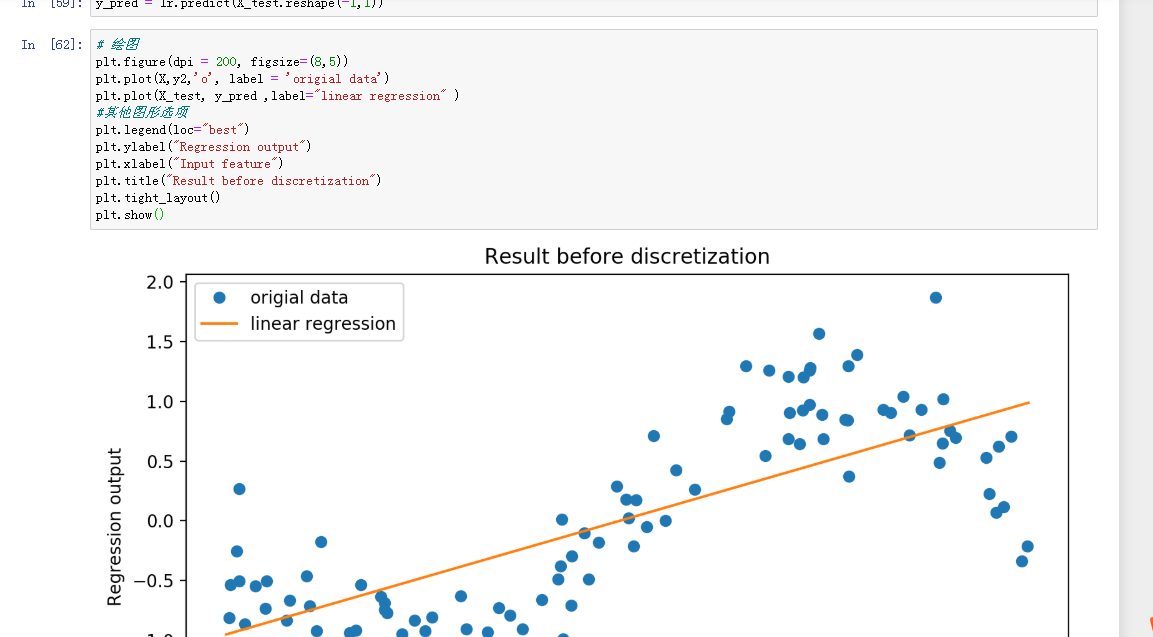Click the "Regression output" y-axis label

(x=115, y=526)
